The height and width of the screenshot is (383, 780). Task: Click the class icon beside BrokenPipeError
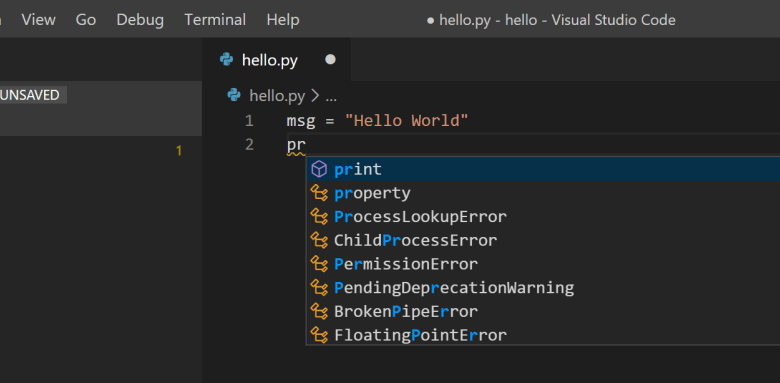tap(319, 312)
